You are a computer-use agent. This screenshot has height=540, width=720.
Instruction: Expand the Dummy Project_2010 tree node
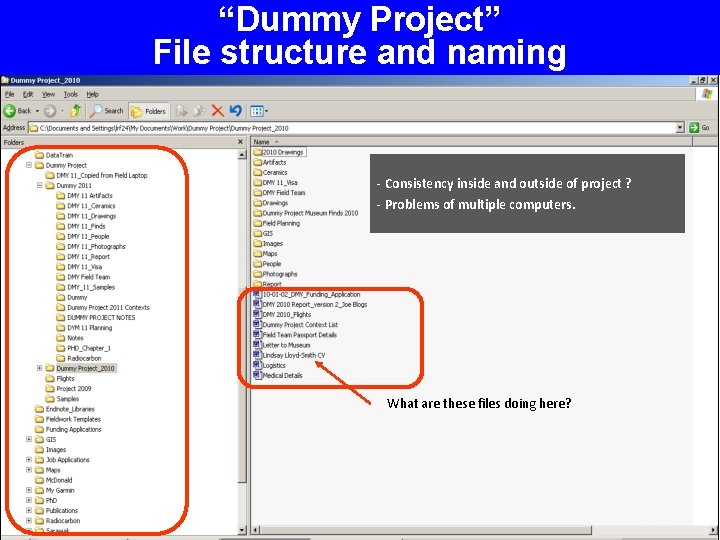39,368
